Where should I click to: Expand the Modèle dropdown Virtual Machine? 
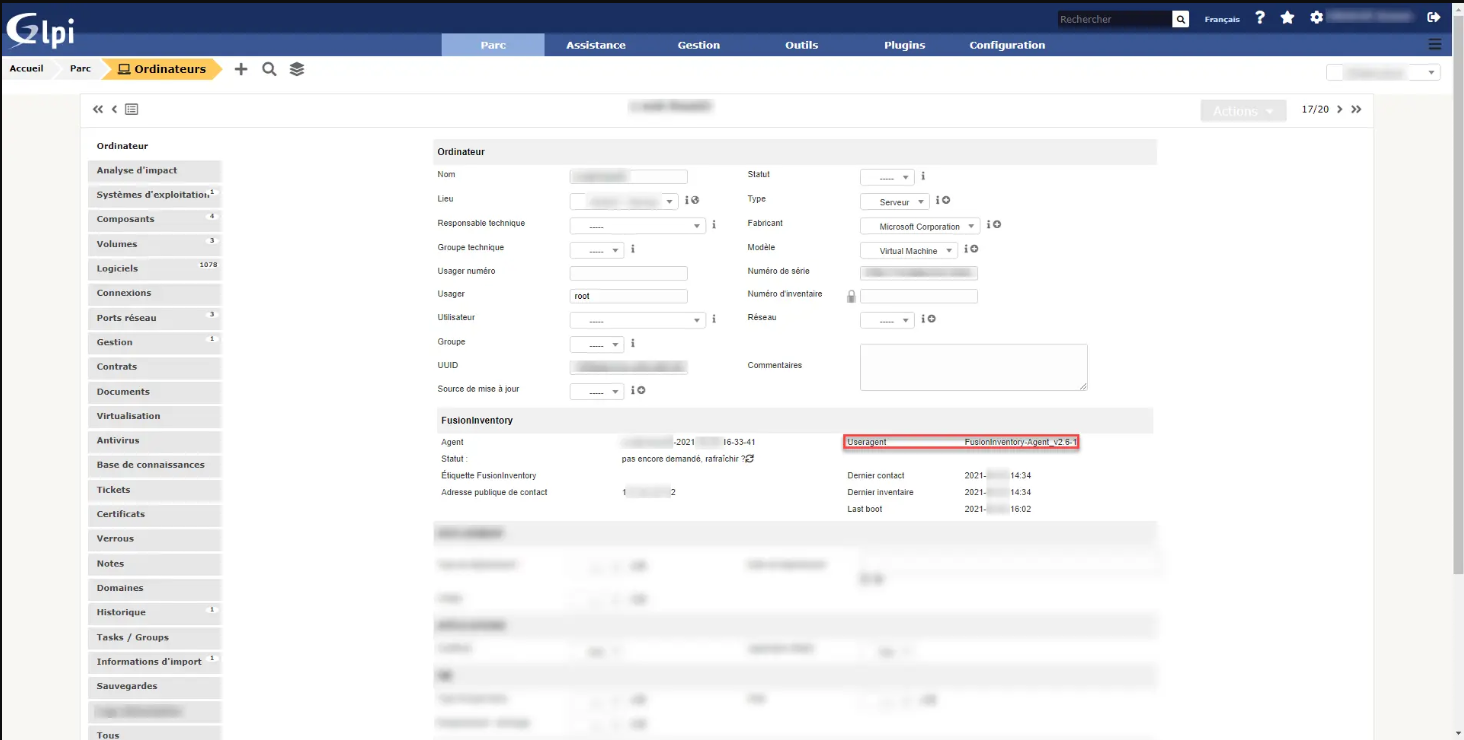tap(909, 251)
